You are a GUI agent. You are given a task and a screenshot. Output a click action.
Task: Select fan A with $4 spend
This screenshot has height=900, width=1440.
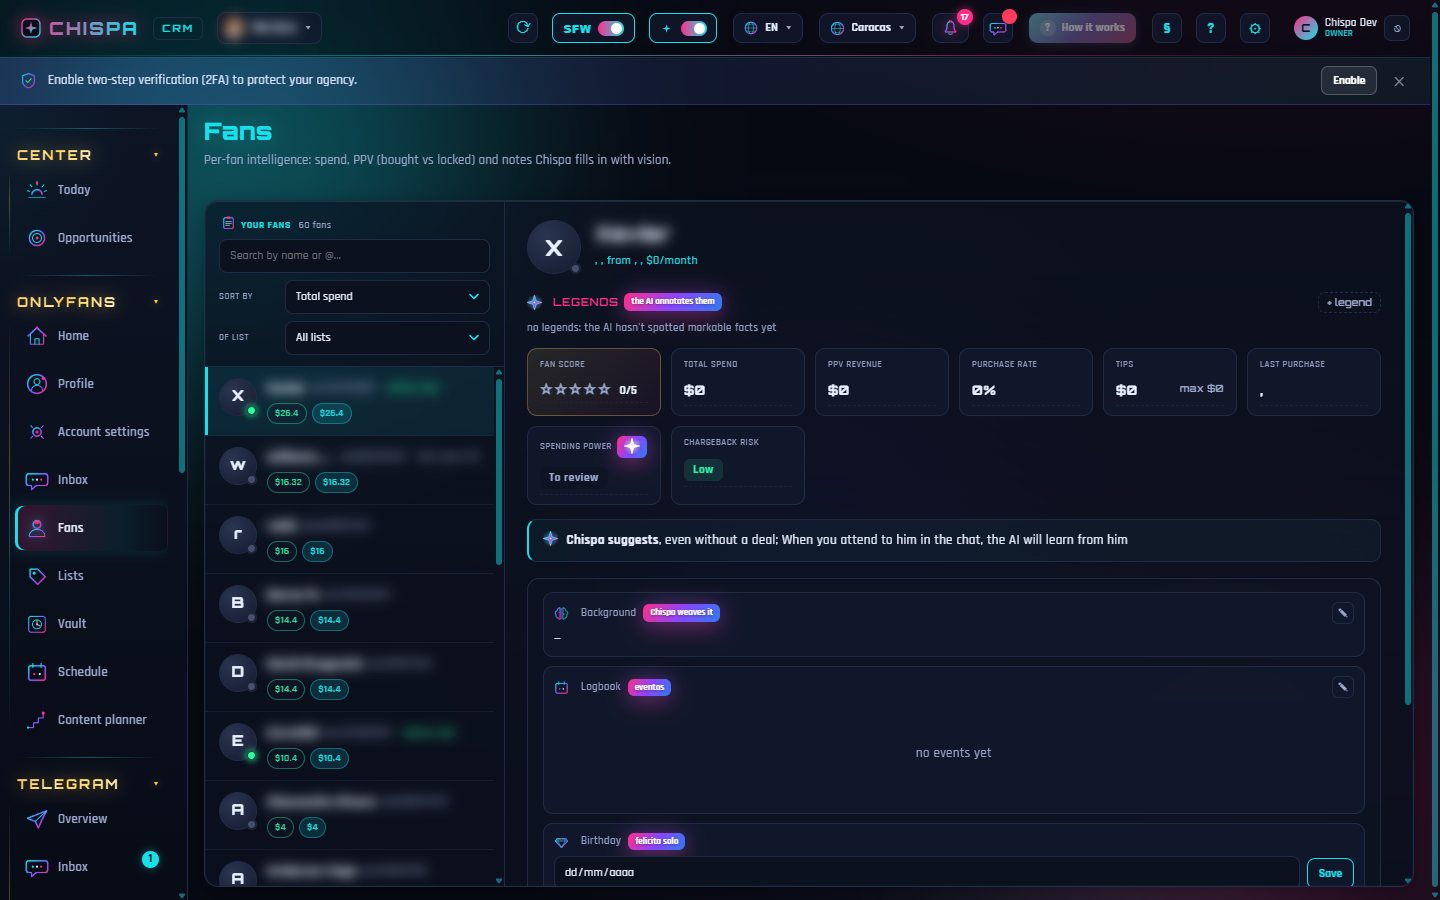350,815
